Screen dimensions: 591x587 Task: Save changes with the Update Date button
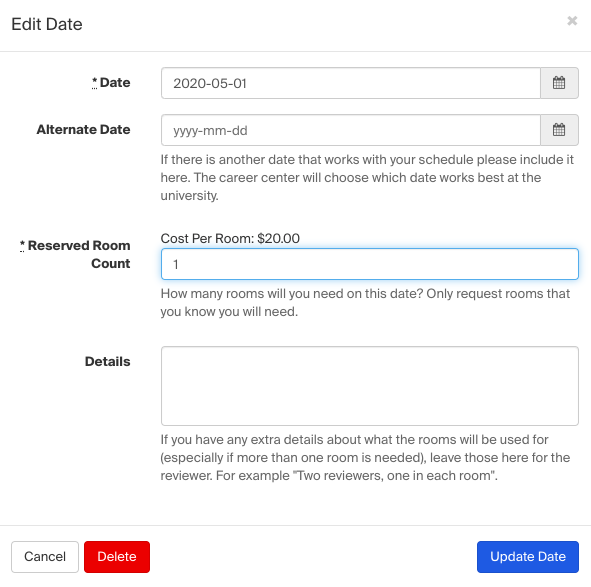528,557
